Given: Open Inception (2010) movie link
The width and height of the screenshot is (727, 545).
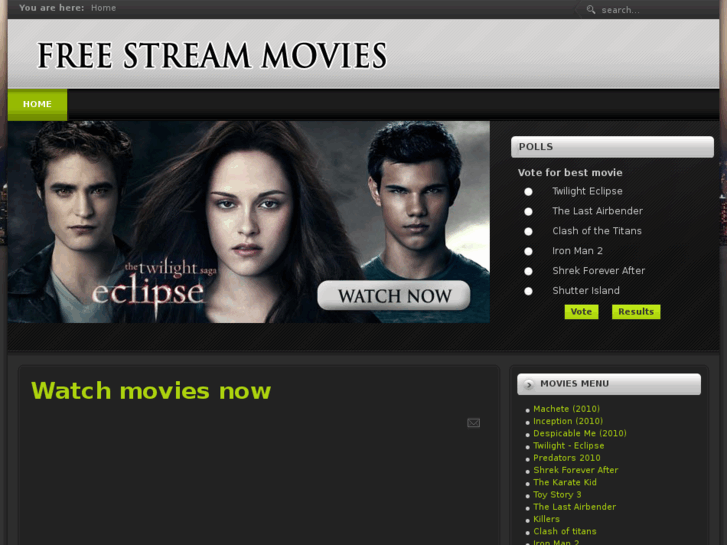Looking at the screenshot, I should (x=568, y=421).
